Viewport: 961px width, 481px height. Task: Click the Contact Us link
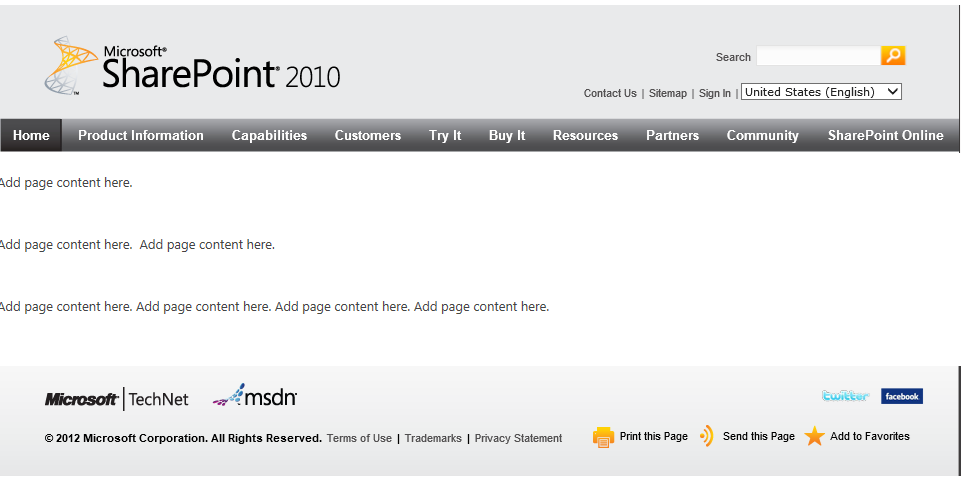point(610,93)
